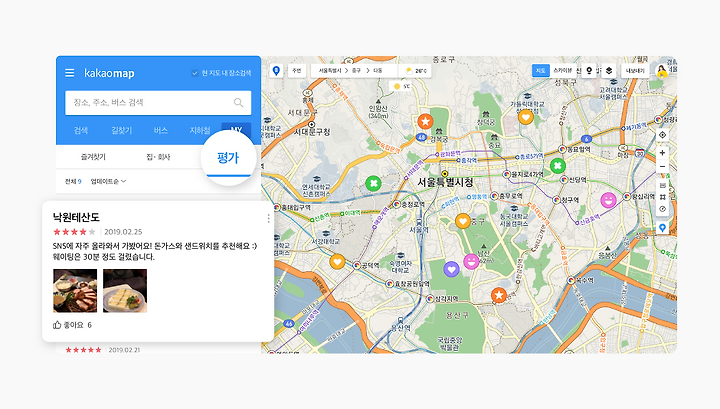Zoom in with the plus button

point(662,152)
